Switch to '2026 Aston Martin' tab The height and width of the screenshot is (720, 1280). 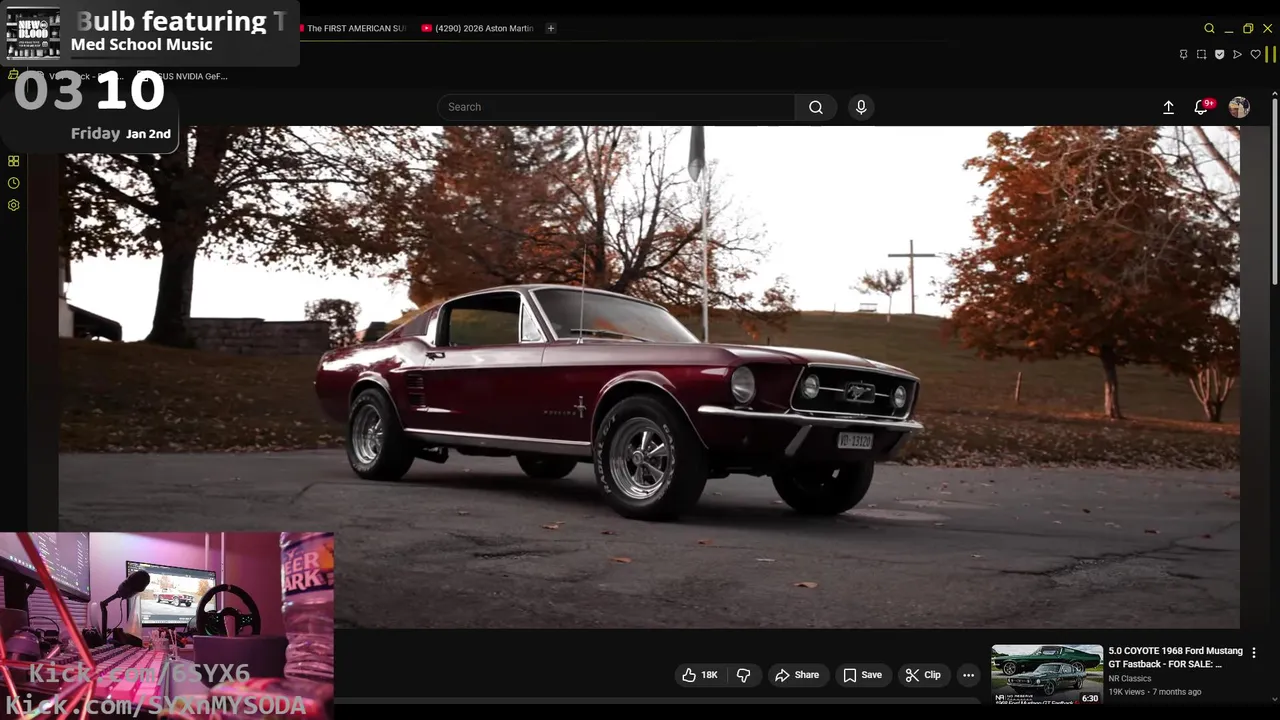(477, 28)
